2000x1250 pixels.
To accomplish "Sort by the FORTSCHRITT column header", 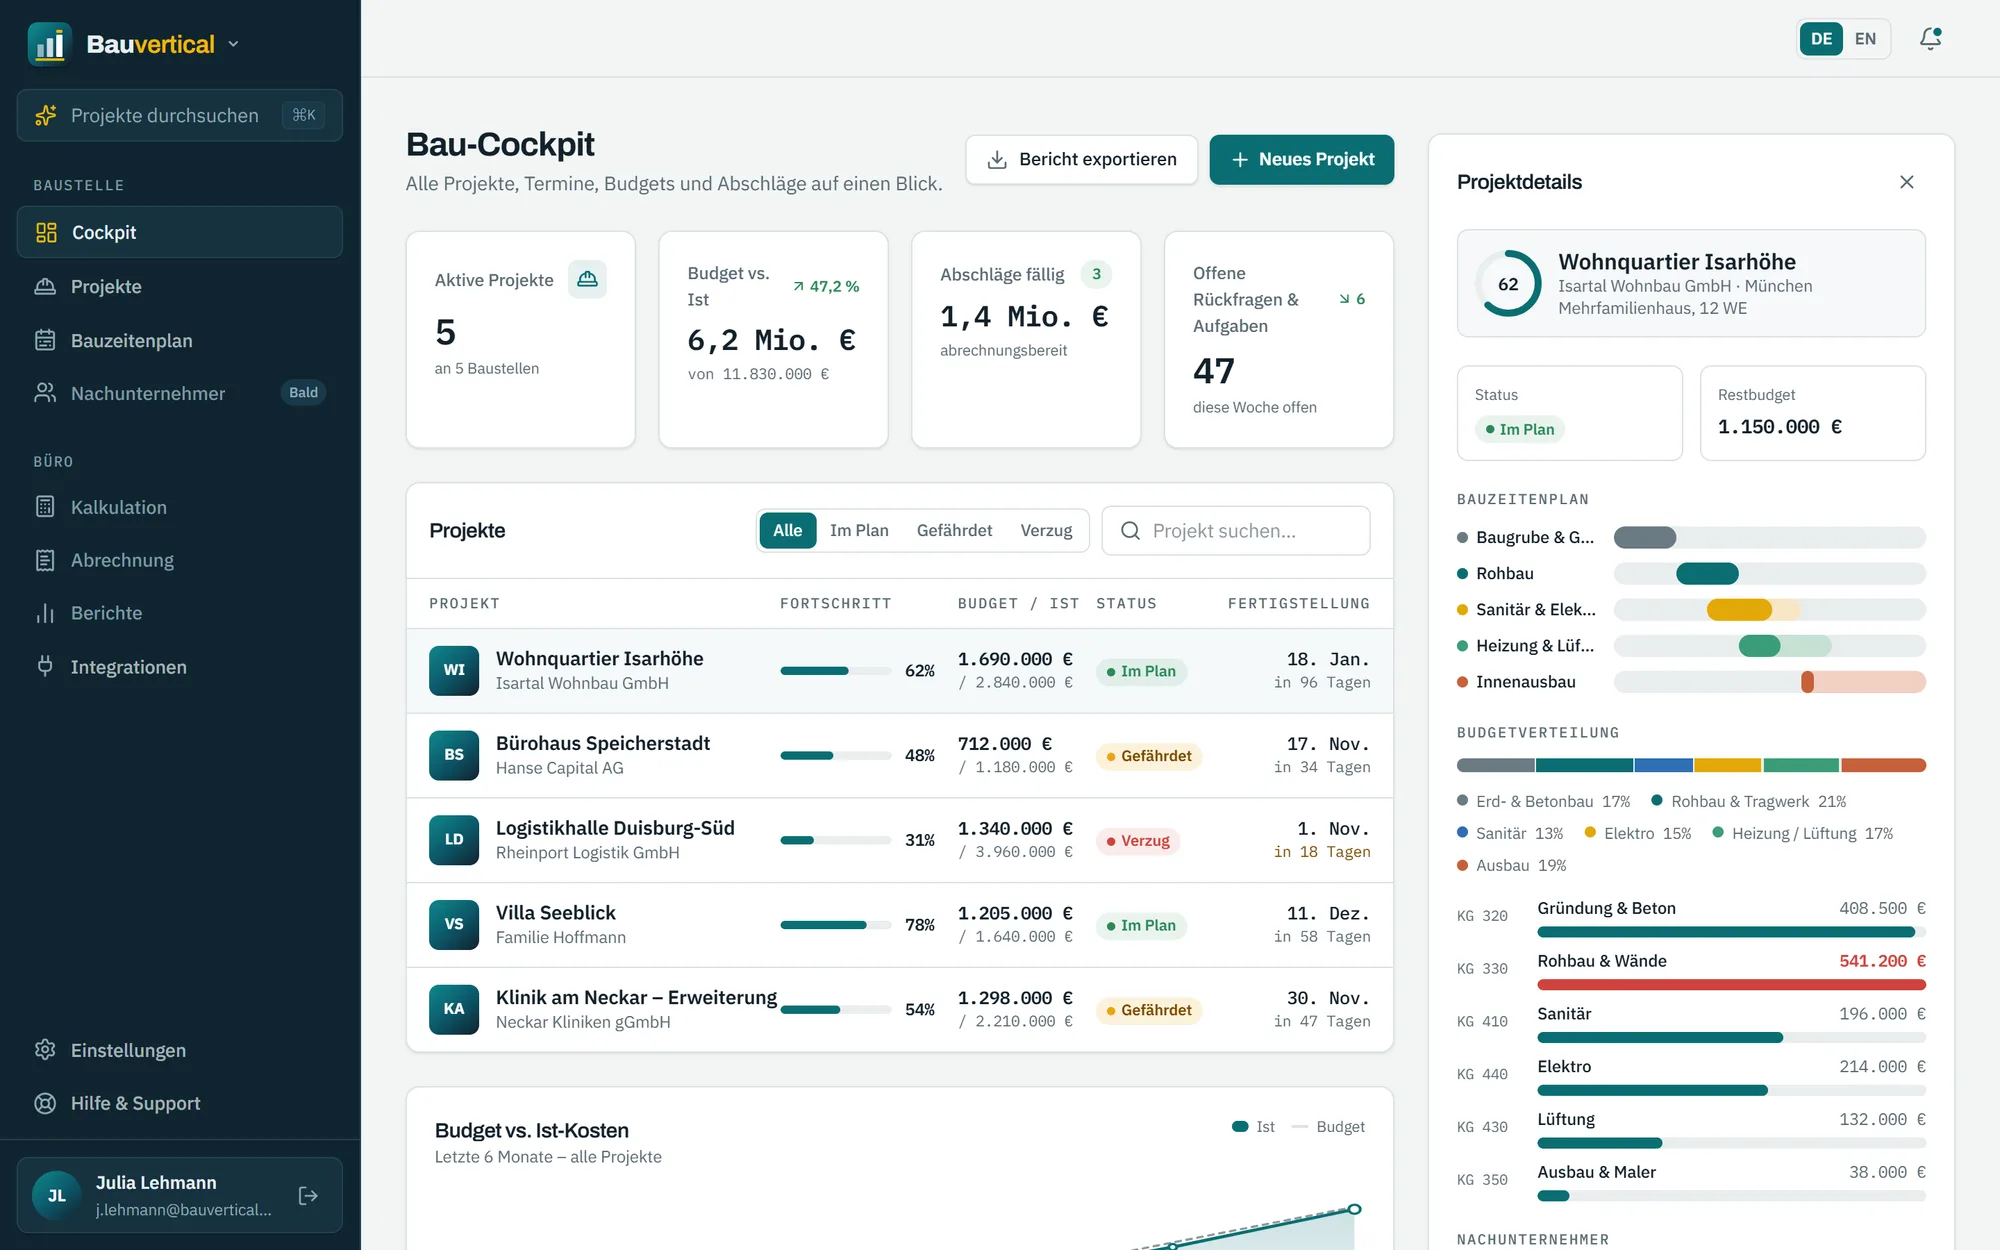I will tap(835, 603).
